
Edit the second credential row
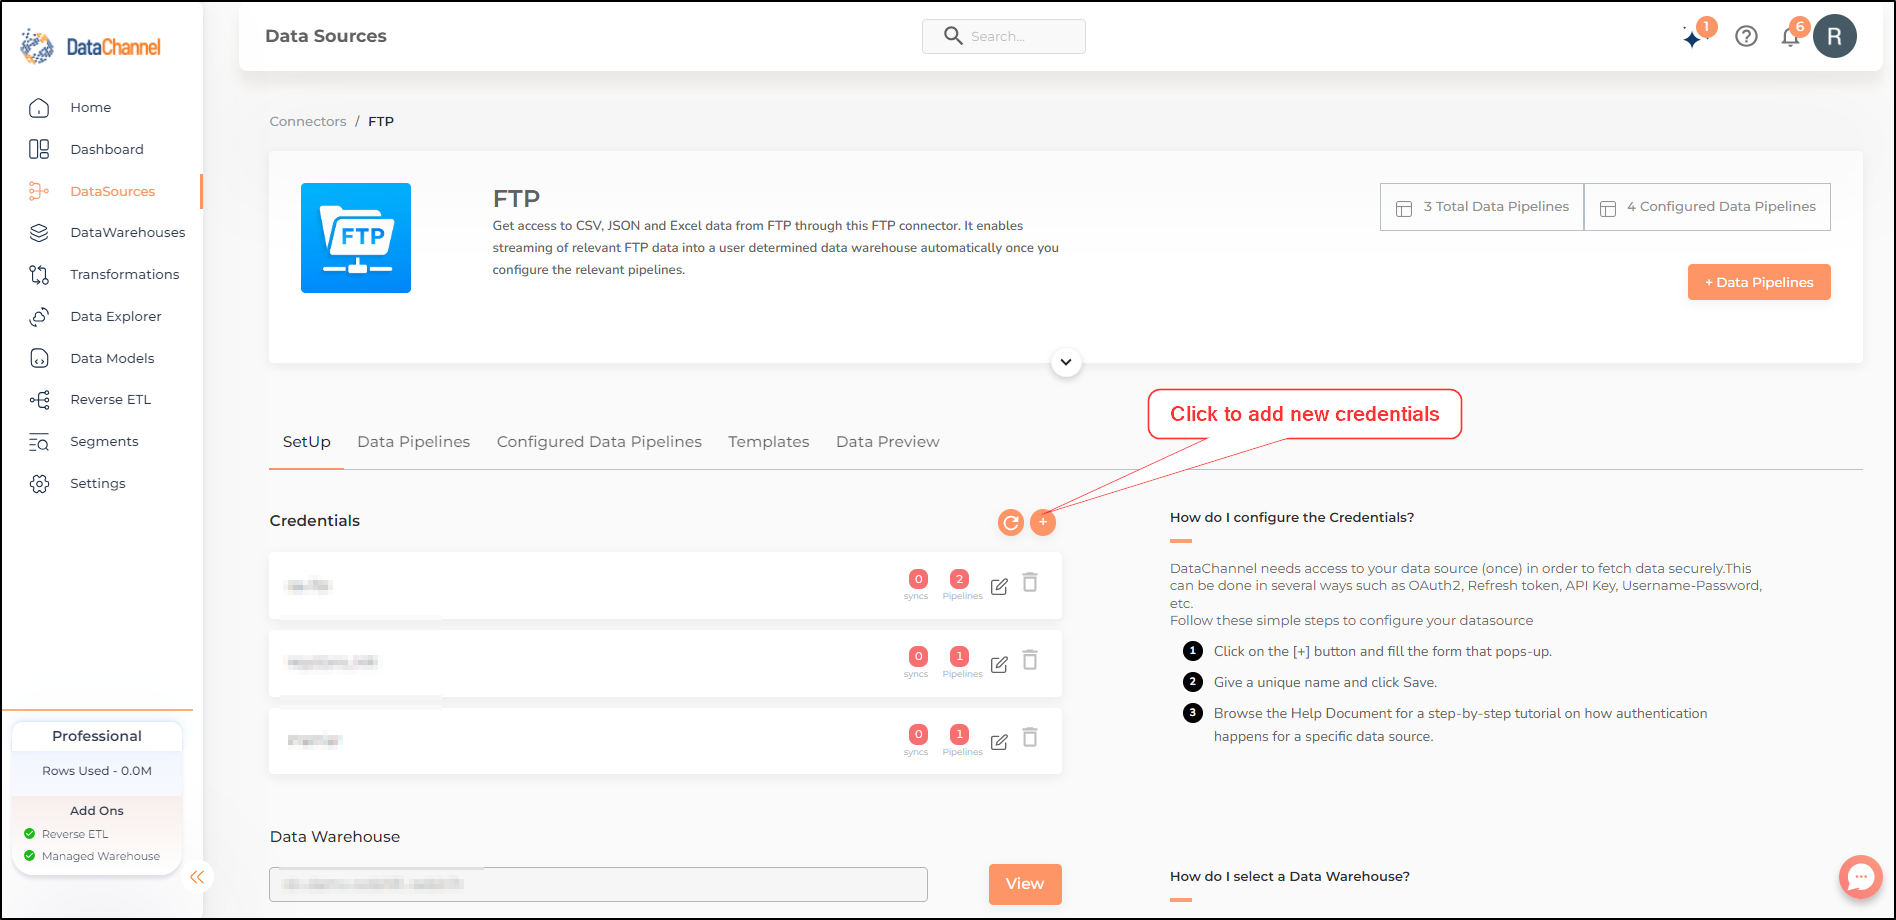(999, 664)
